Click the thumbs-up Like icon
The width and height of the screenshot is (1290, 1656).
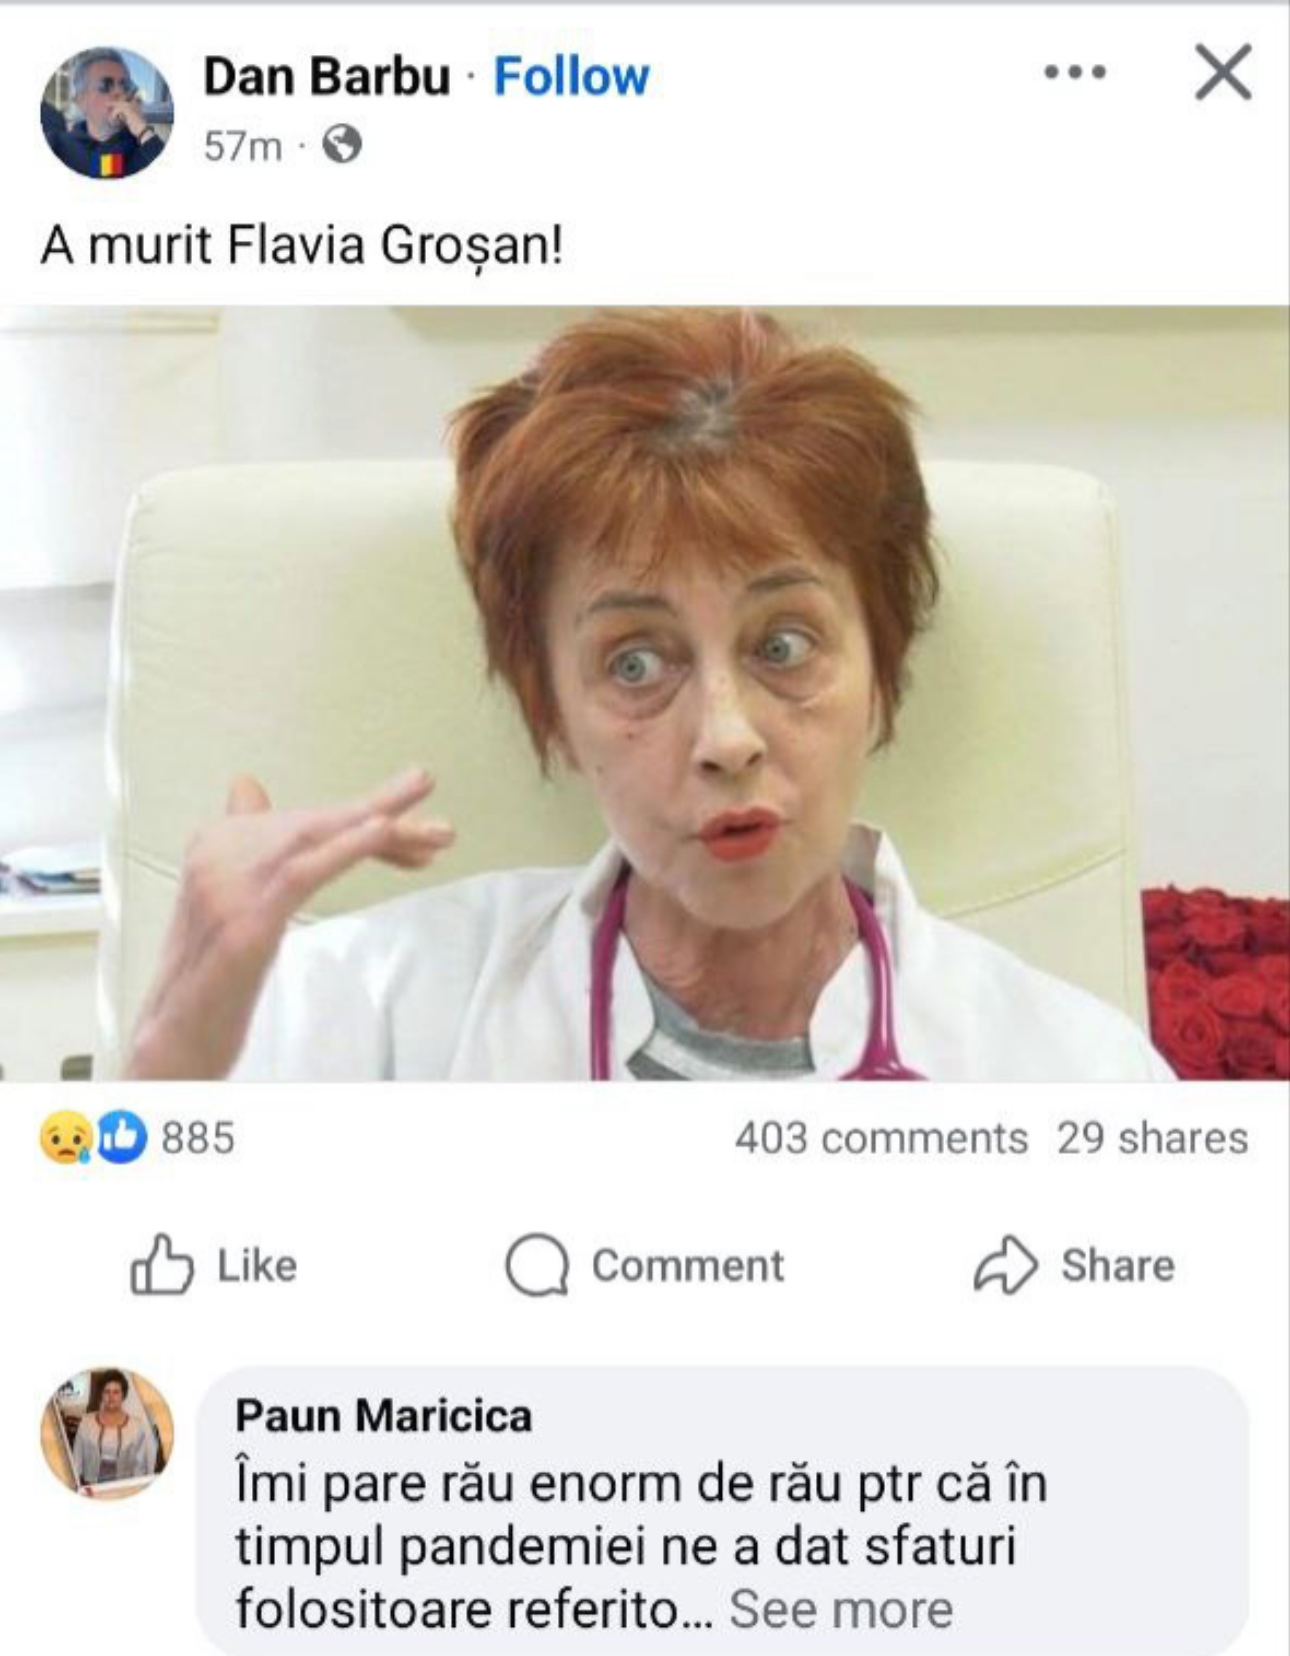point(161,1266)
